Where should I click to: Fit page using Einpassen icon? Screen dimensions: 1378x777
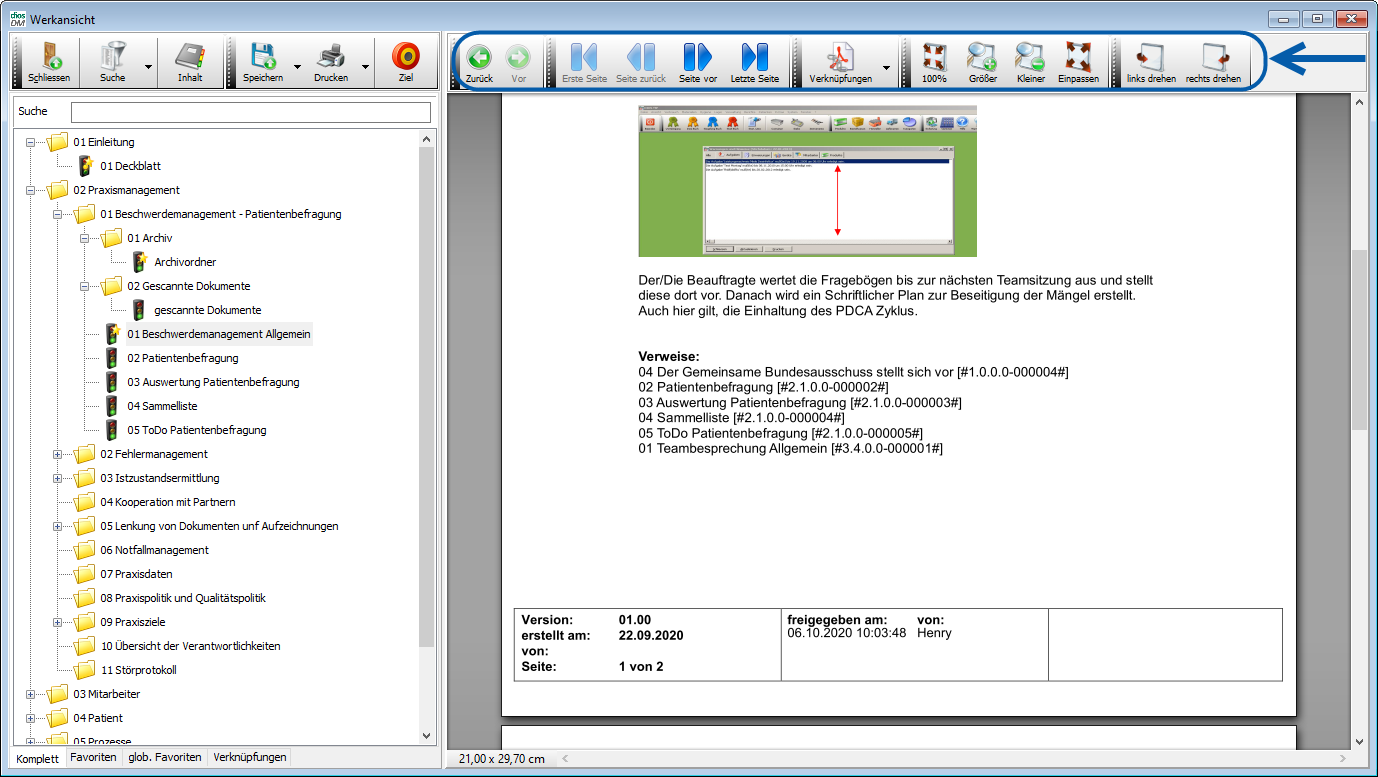coord(1078,62)
